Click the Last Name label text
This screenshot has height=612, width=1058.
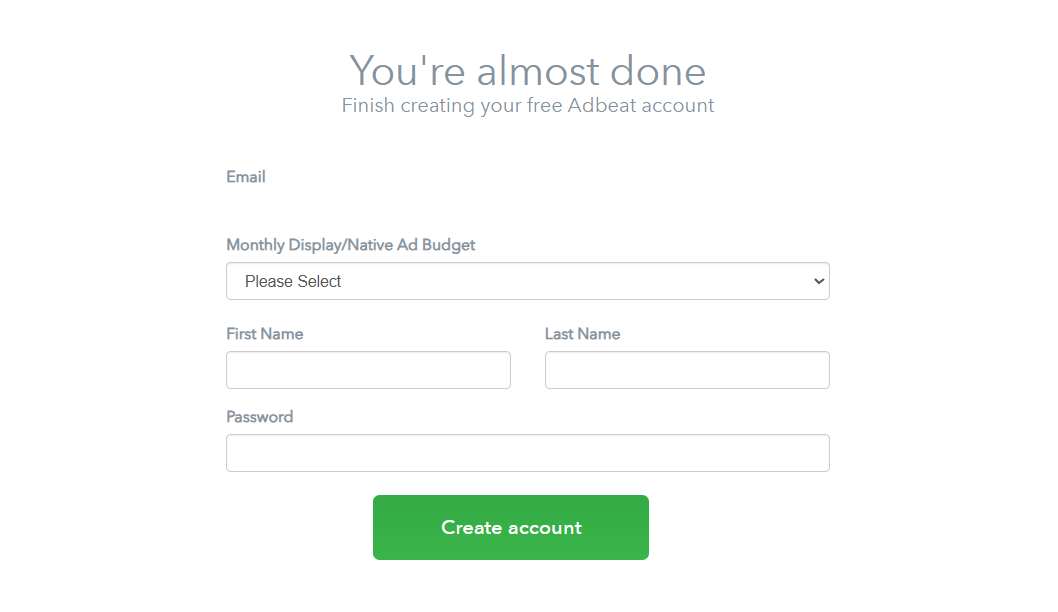582,334
